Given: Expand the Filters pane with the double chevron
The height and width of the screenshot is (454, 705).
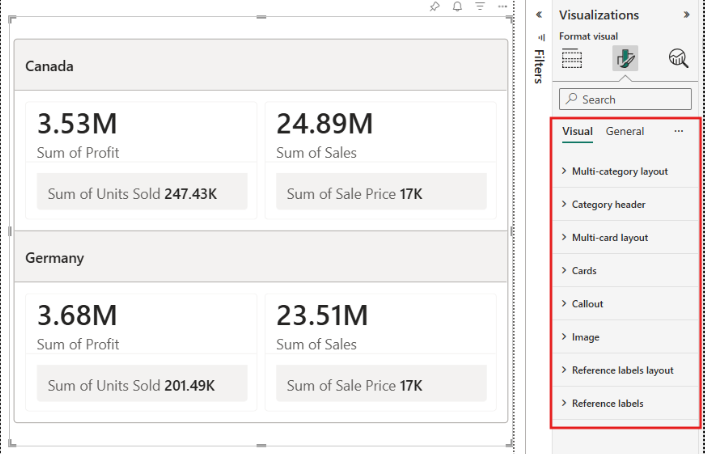Looking at the screenshot, I should pyautogui.click(x=539, y=15).
